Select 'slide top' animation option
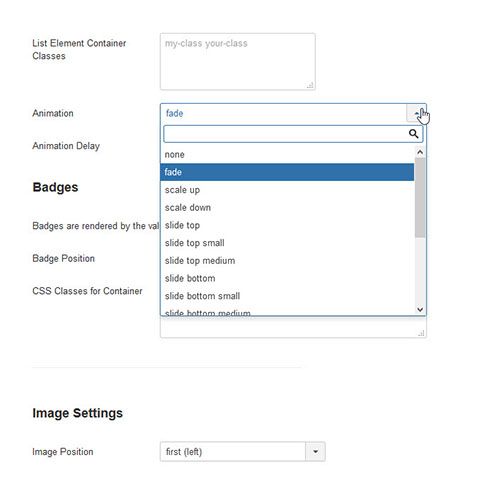The width and height of the screenshot is (500, 500). tap(287, 225)
